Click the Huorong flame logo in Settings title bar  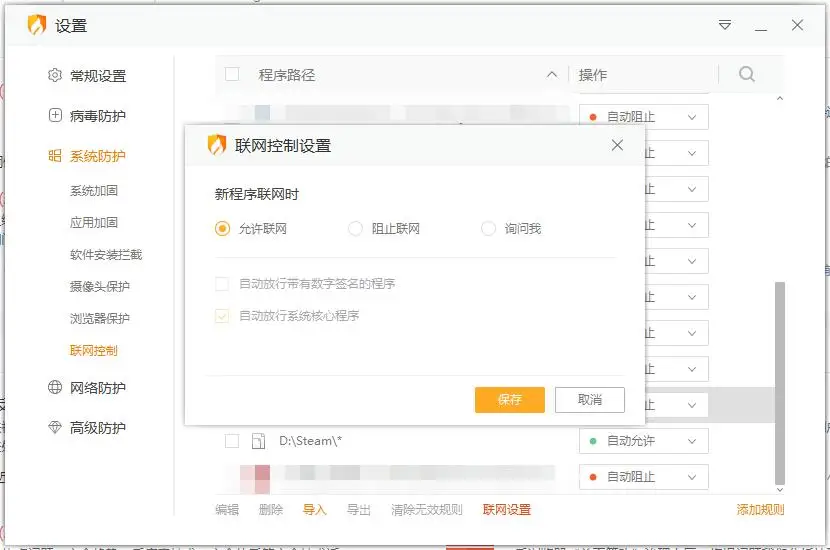(x=37, y=25)
